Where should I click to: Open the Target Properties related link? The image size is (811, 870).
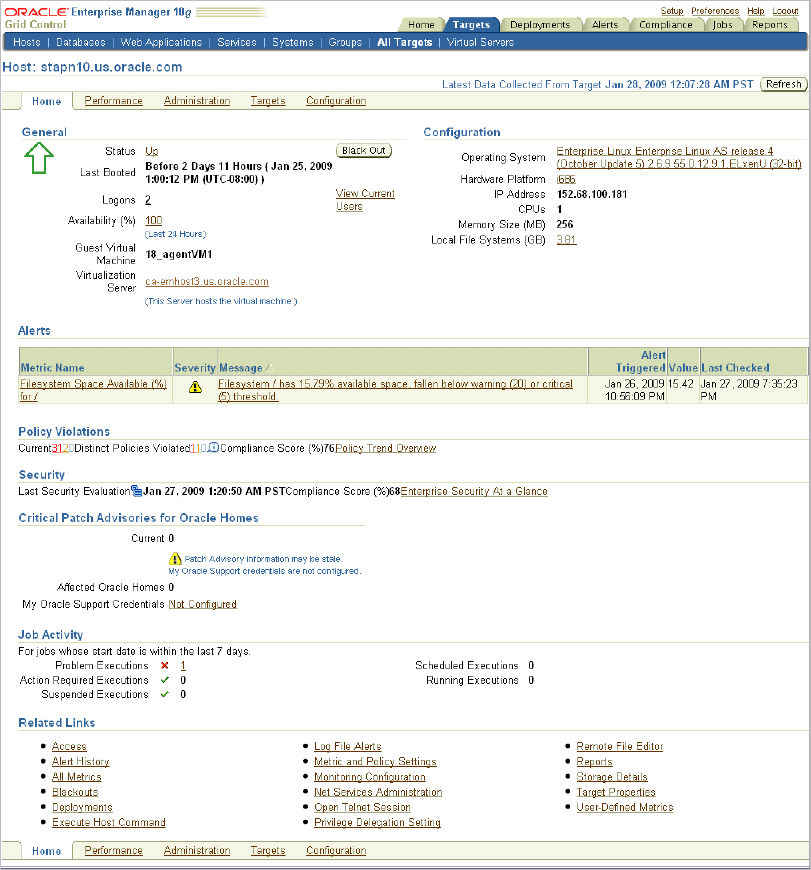click(616, 792)
